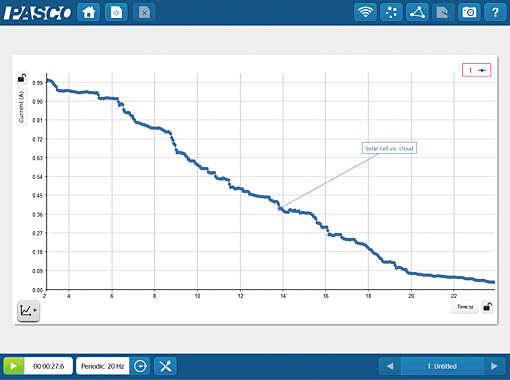Toggle run 1 in the legend
Image resolution: width=510 pixels, height=380 pixels.
click(x=476, y=70)
